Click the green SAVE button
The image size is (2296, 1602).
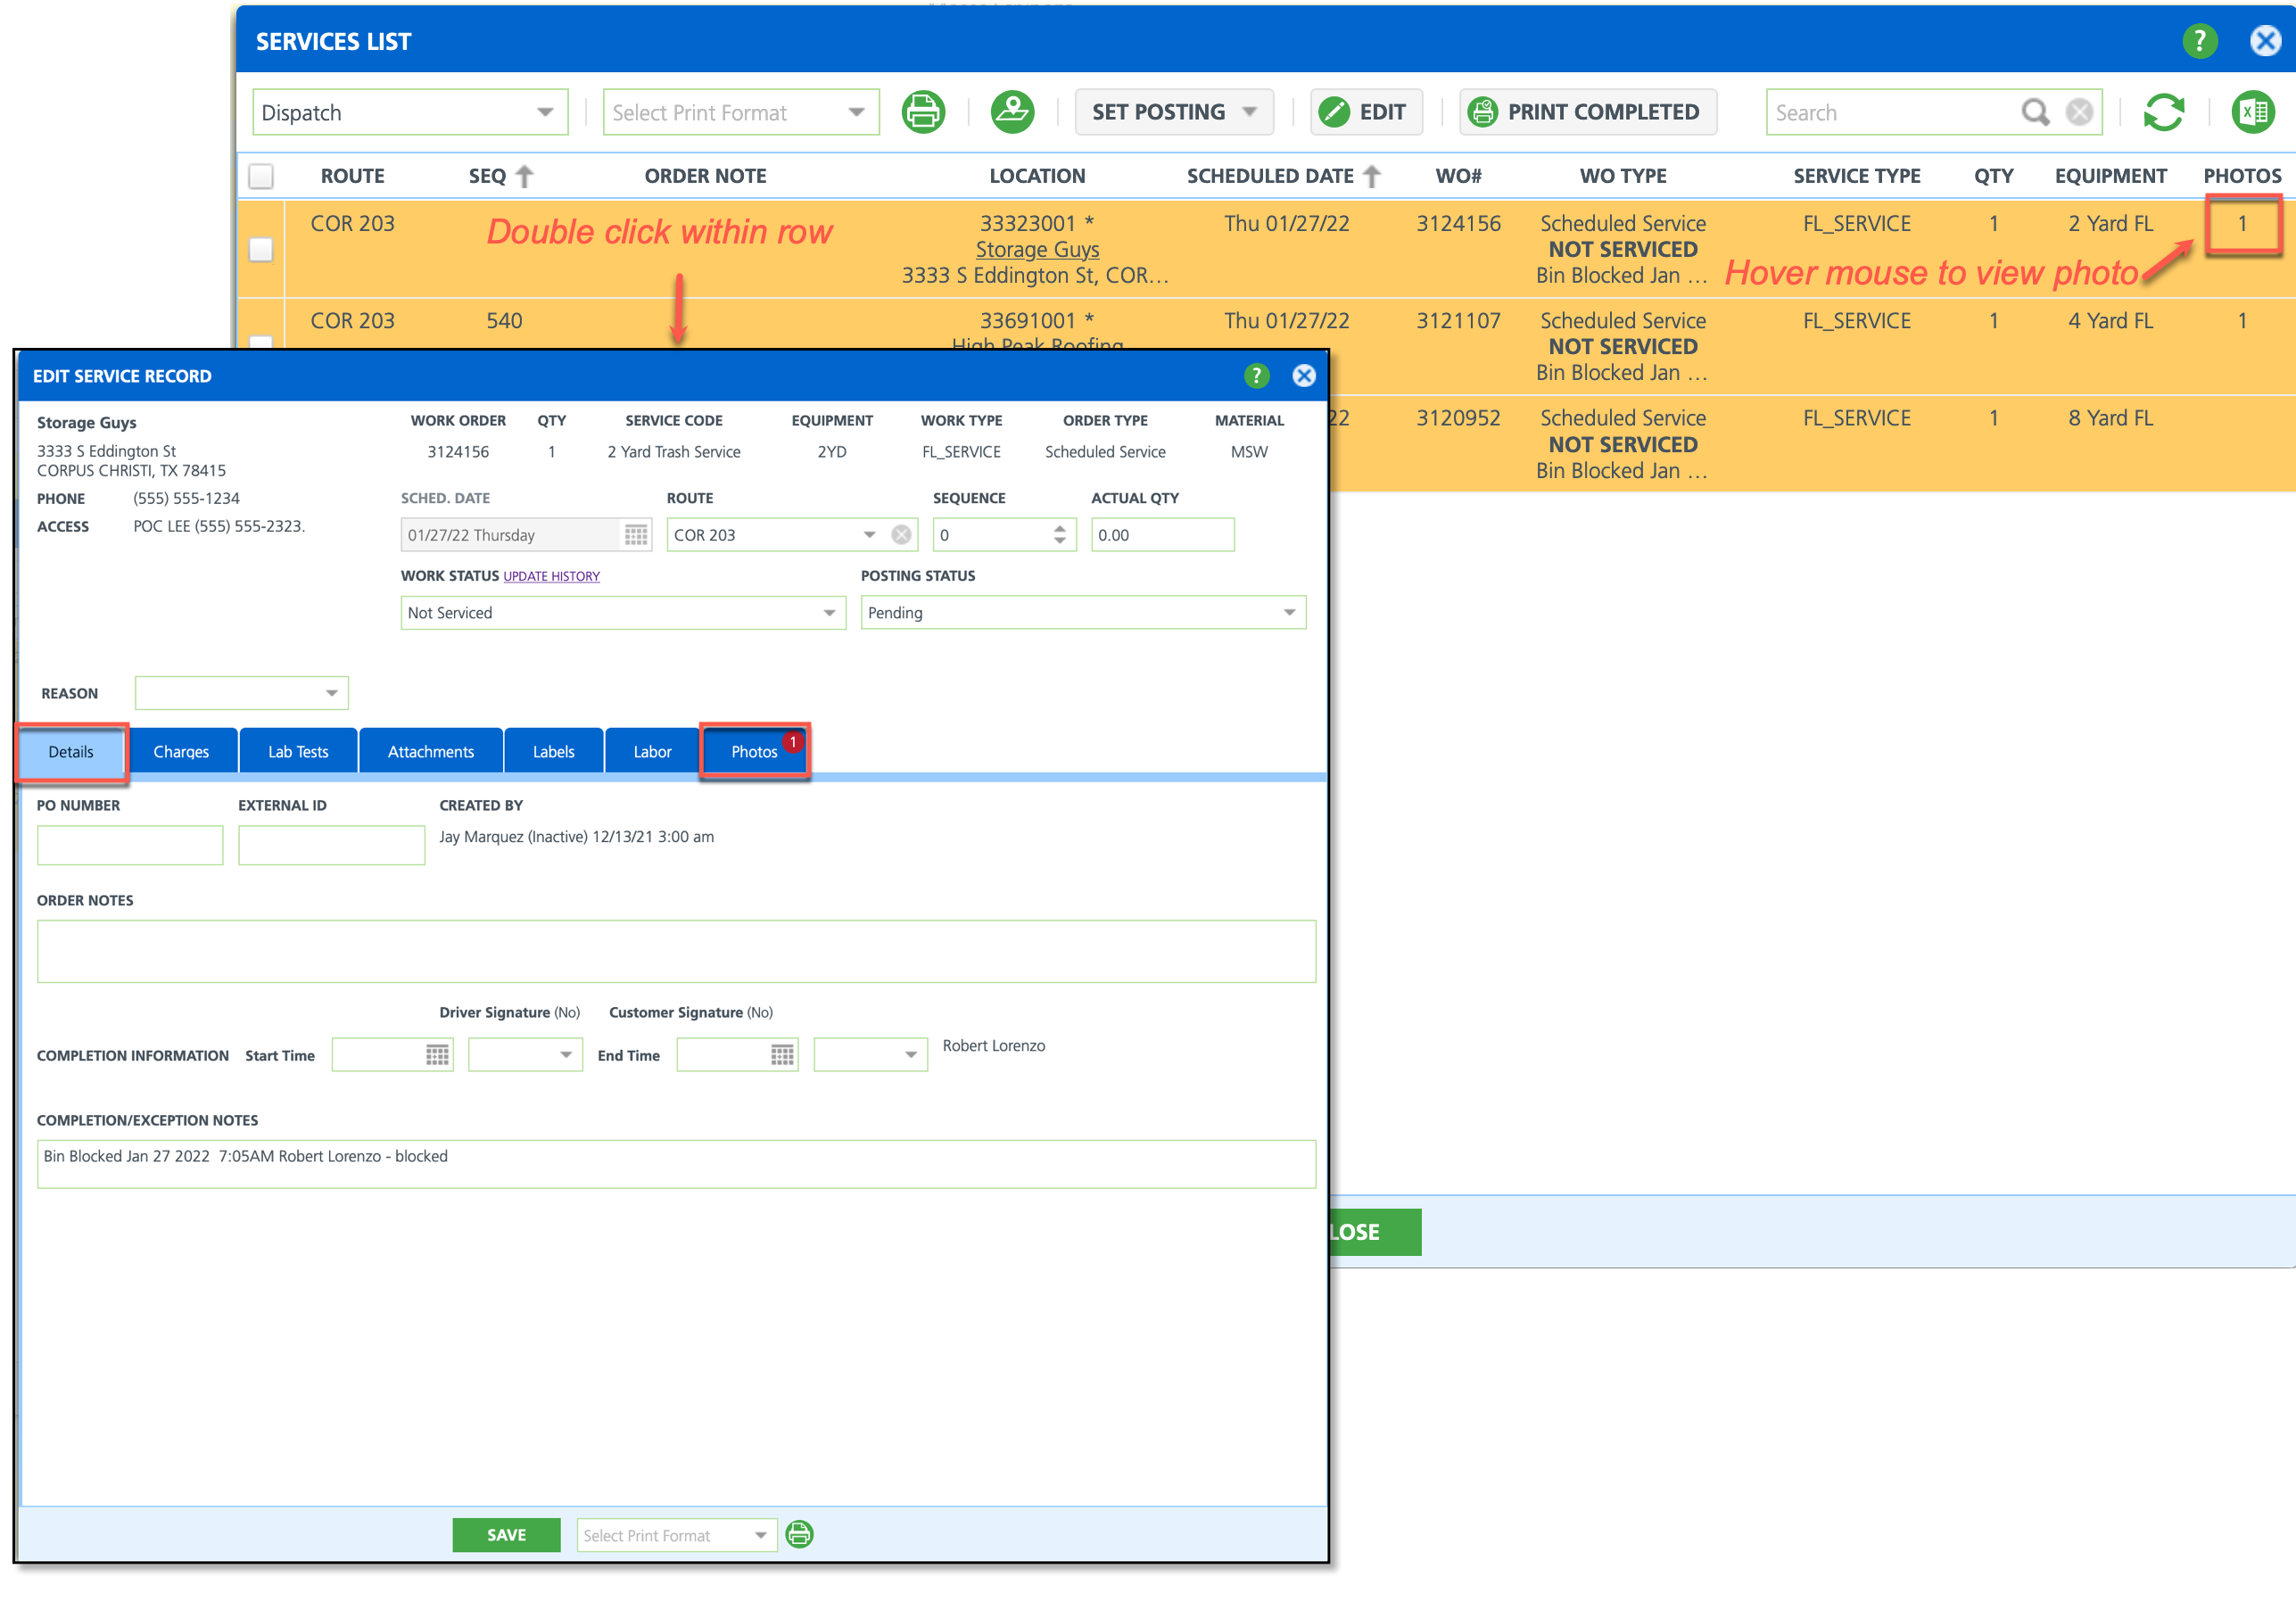pos(506,1535)
